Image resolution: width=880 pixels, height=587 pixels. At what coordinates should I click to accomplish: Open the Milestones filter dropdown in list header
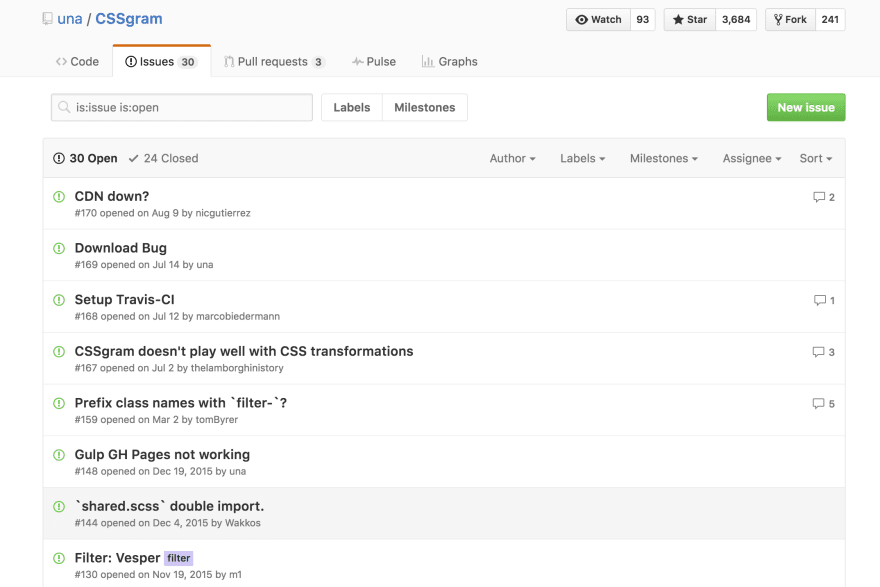pyautogui.click(x=664, y=158)
